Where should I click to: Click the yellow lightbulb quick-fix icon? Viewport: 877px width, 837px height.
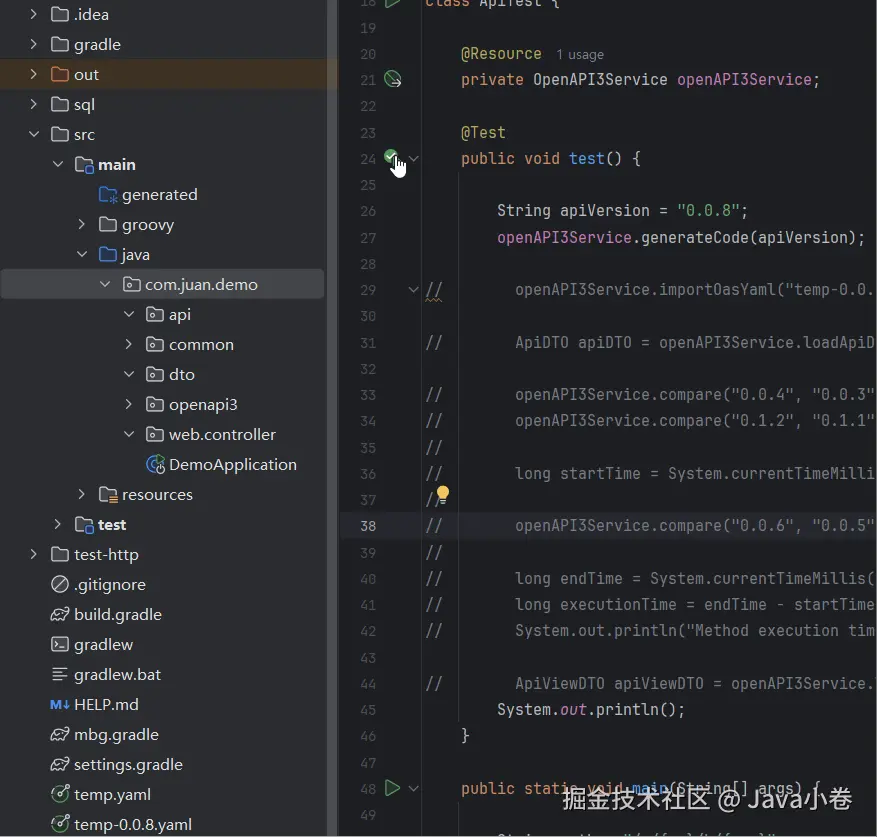point(442,495)
